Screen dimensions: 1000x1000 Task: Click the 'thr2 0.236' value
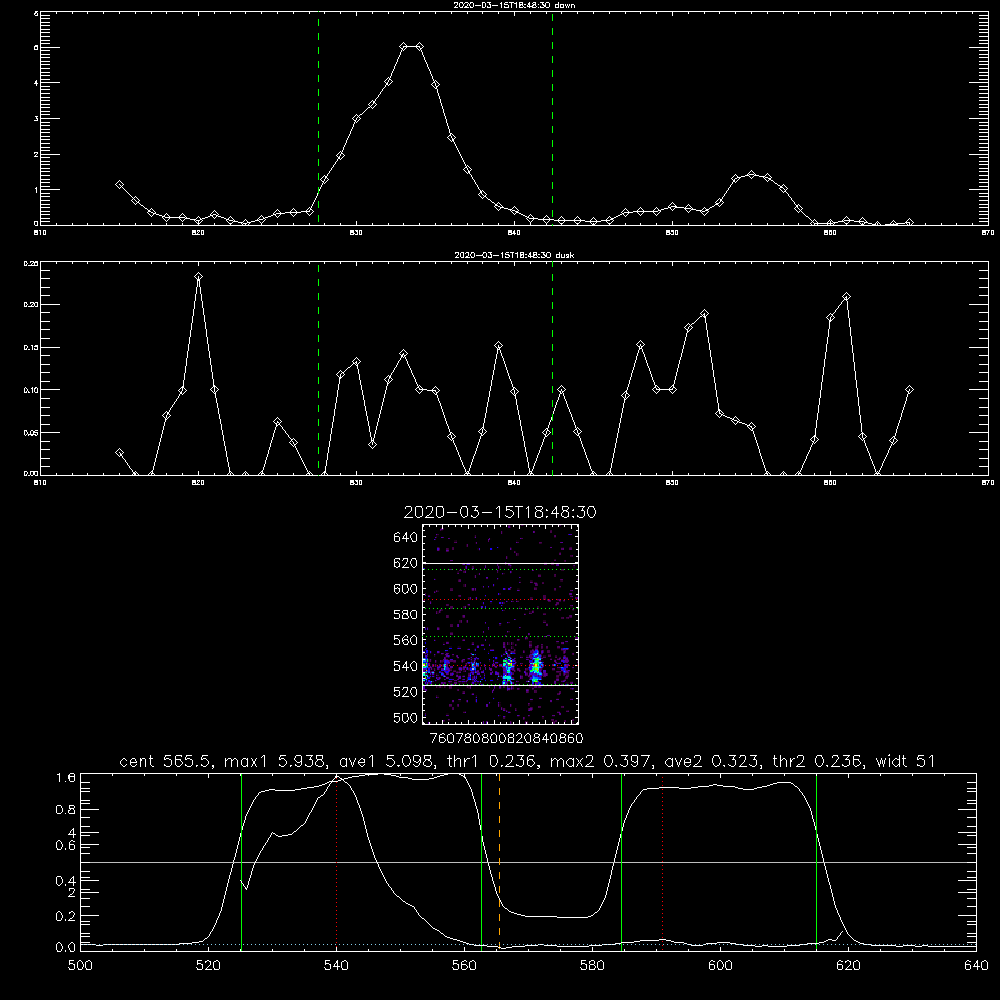tap(818, 761)
